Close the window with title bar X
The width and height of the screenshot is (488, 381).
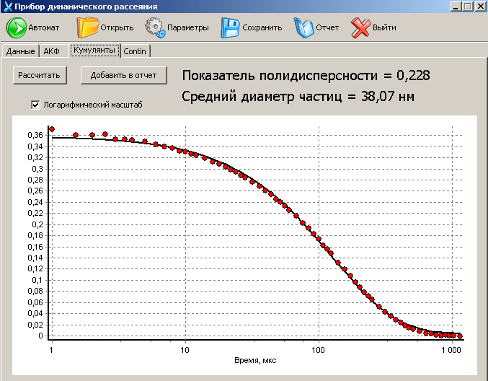click(x=481, y=6)
